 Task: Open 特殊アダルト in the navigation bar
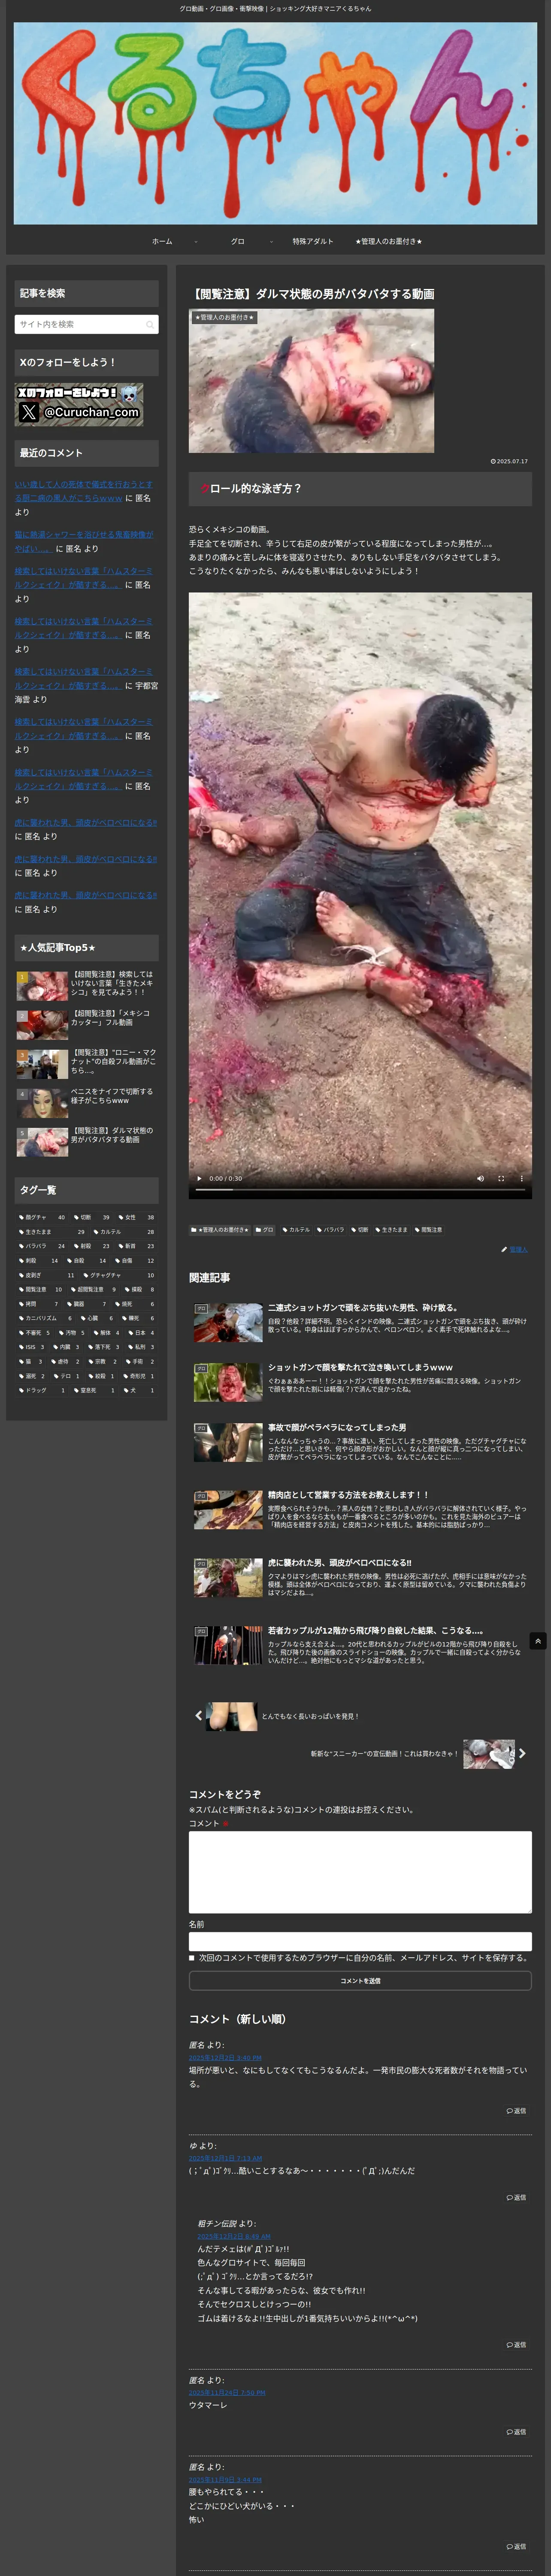313,241
